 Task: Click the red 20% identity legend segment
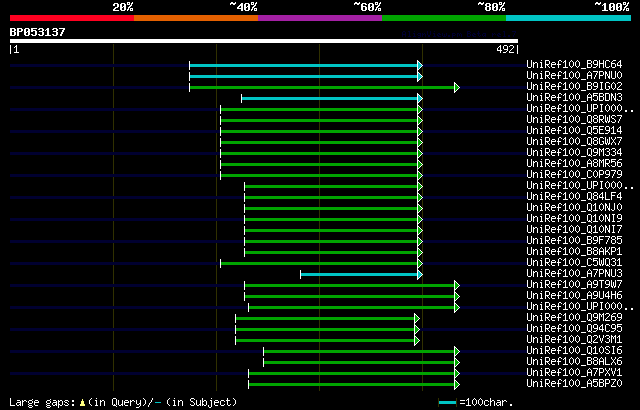point(72,18)
